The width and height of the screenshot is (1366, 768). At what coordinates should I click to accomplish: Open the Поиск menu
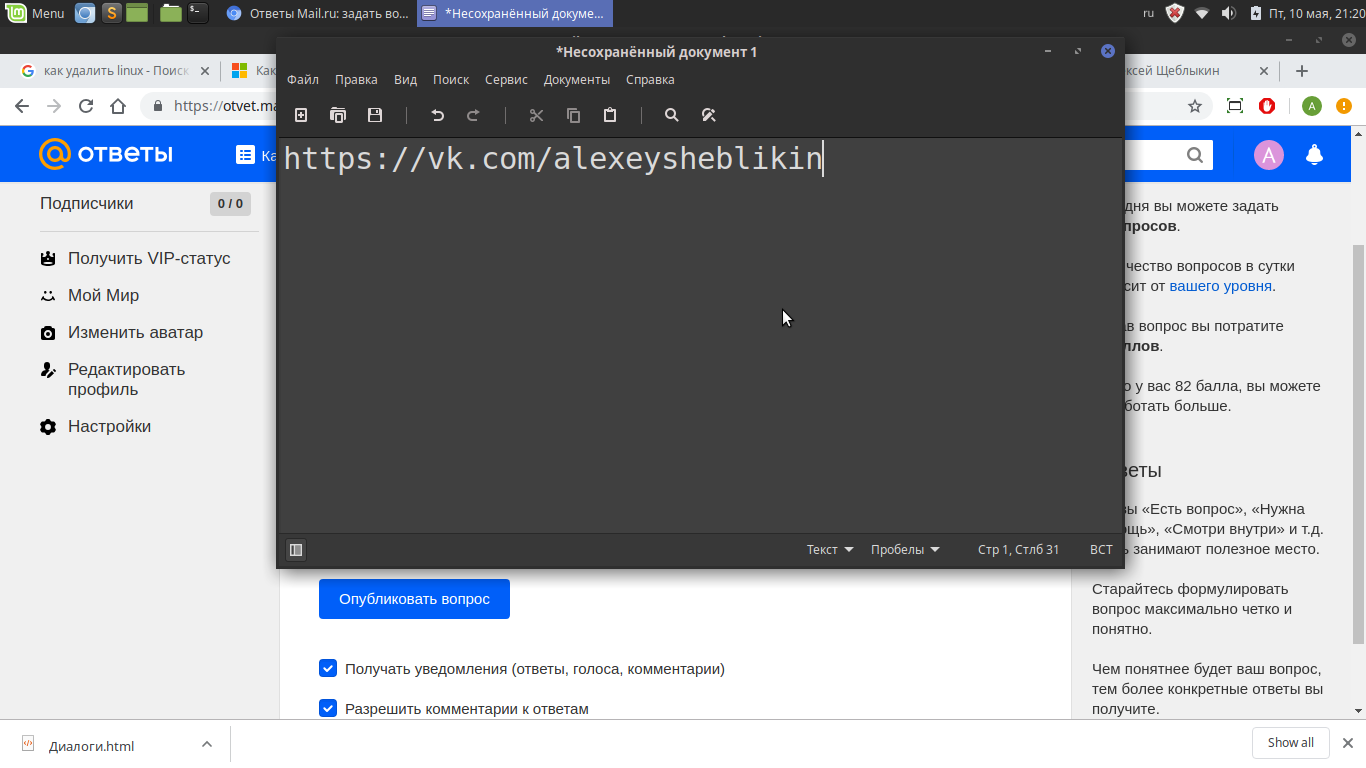pos(451,79)
